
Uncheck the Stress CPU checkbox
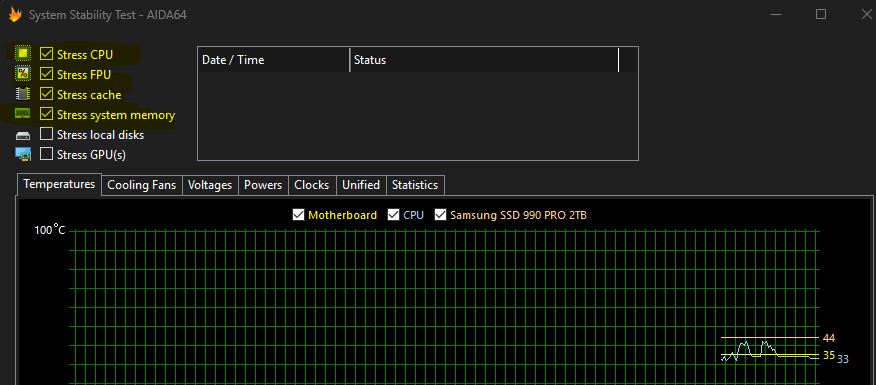tap(46, 54)
